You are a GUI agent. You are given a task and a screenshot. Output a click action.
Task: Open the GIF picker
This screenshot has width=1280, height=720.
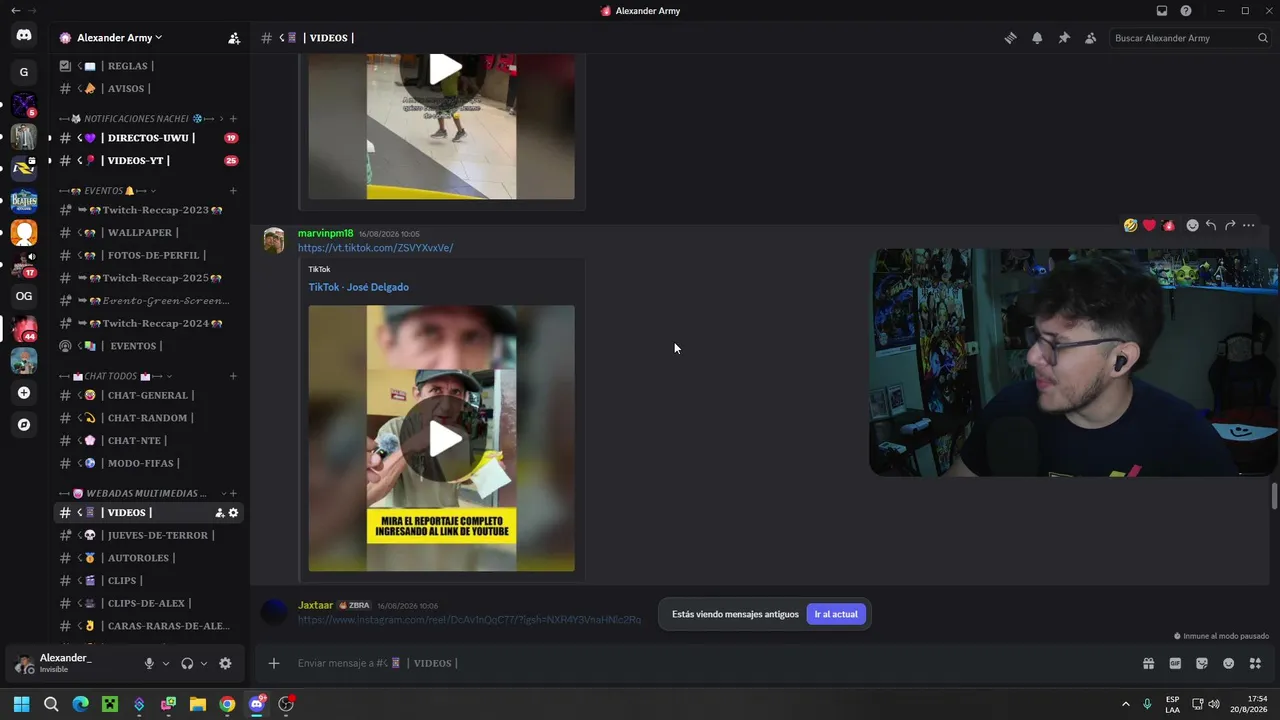point(1175,663)
